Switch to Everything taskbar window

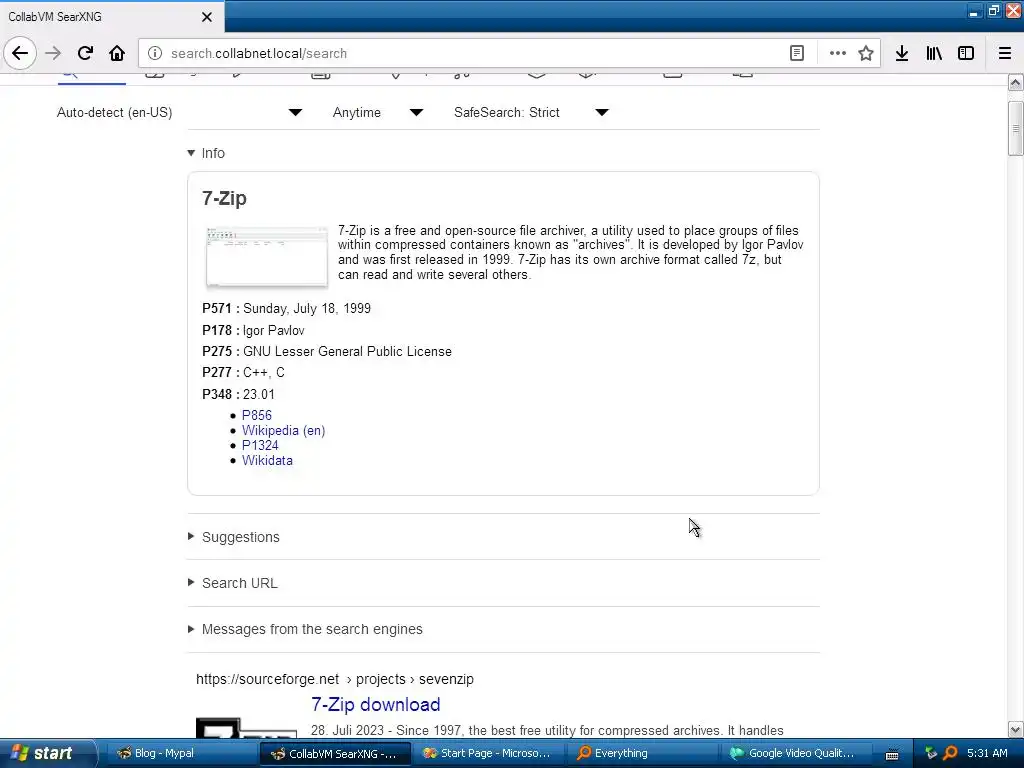coord(641,753)
